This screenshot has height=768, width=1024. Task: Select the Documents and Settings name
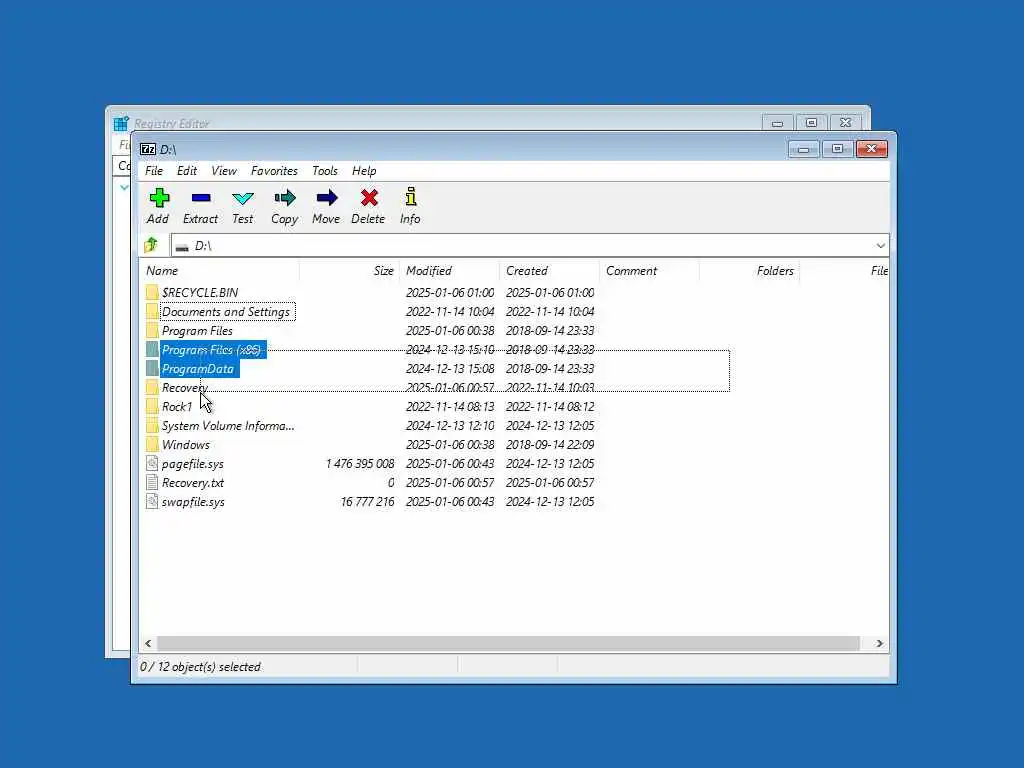(226, 312)
